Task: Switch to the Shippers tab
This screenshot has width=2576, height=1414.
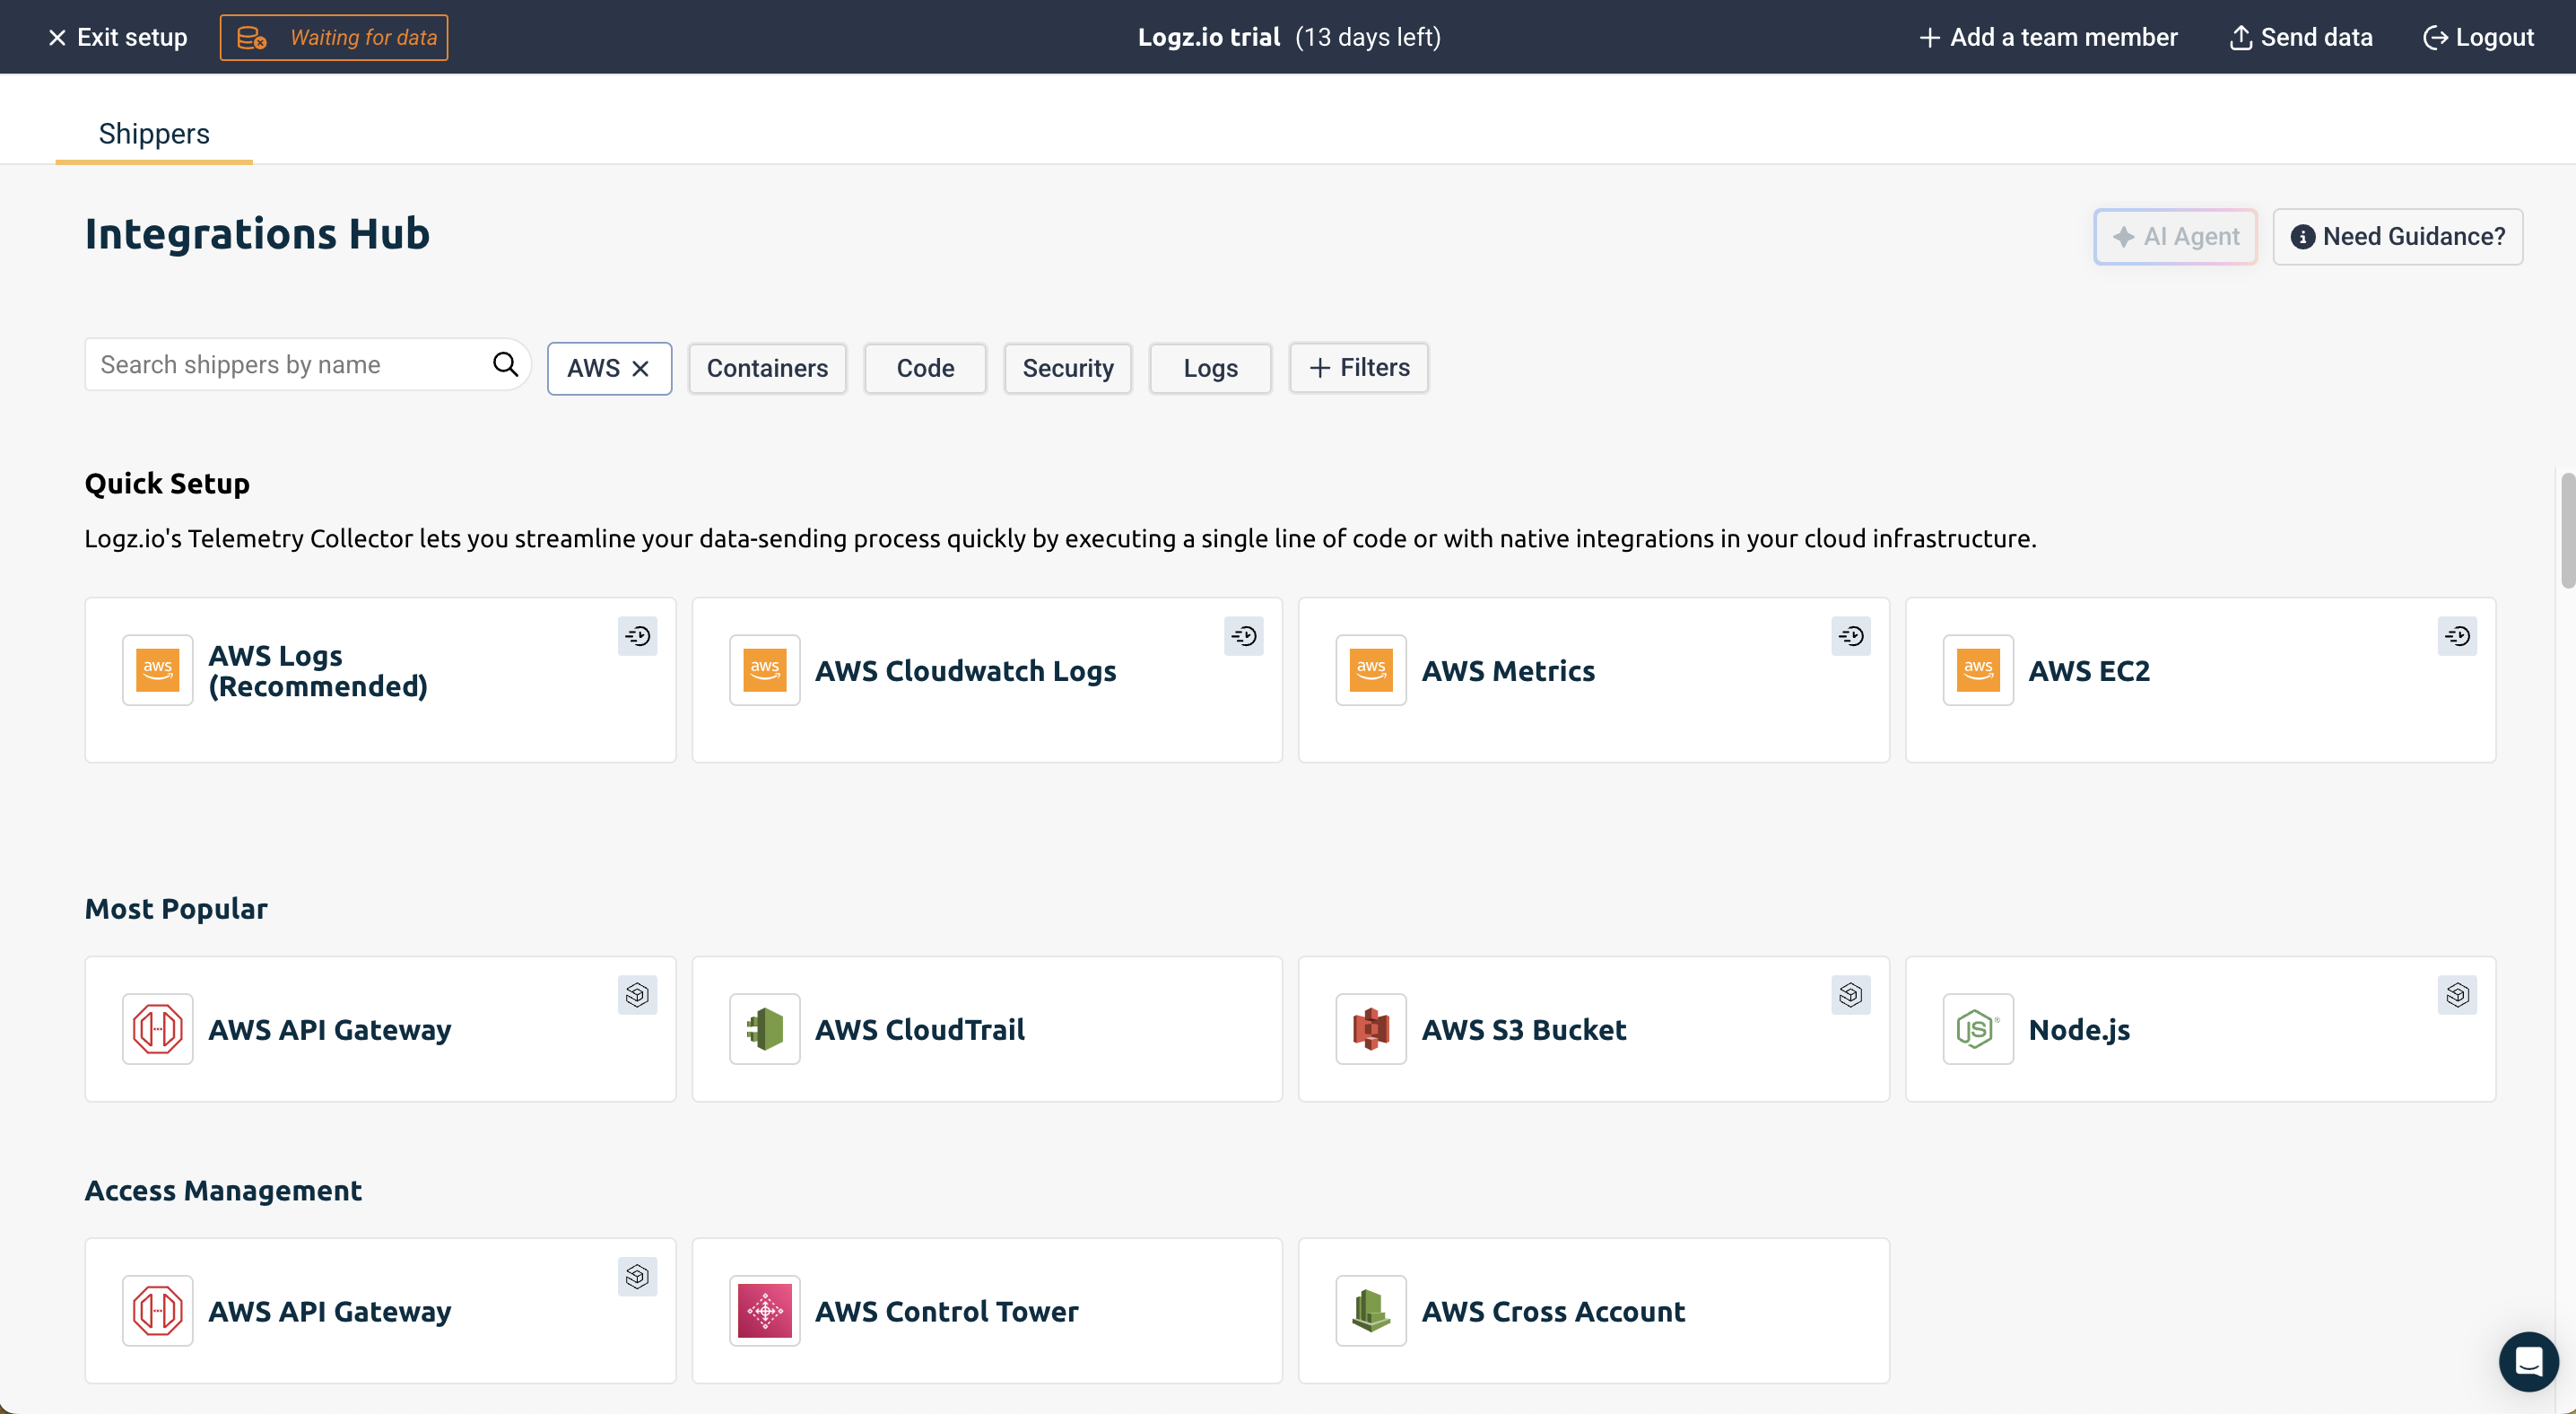Action: pos(154,133)
